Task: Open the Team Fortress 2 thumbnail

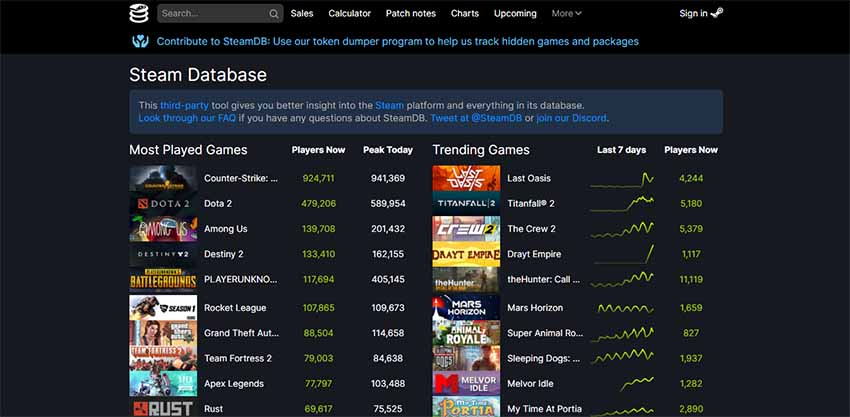Action: pos(163,358)
